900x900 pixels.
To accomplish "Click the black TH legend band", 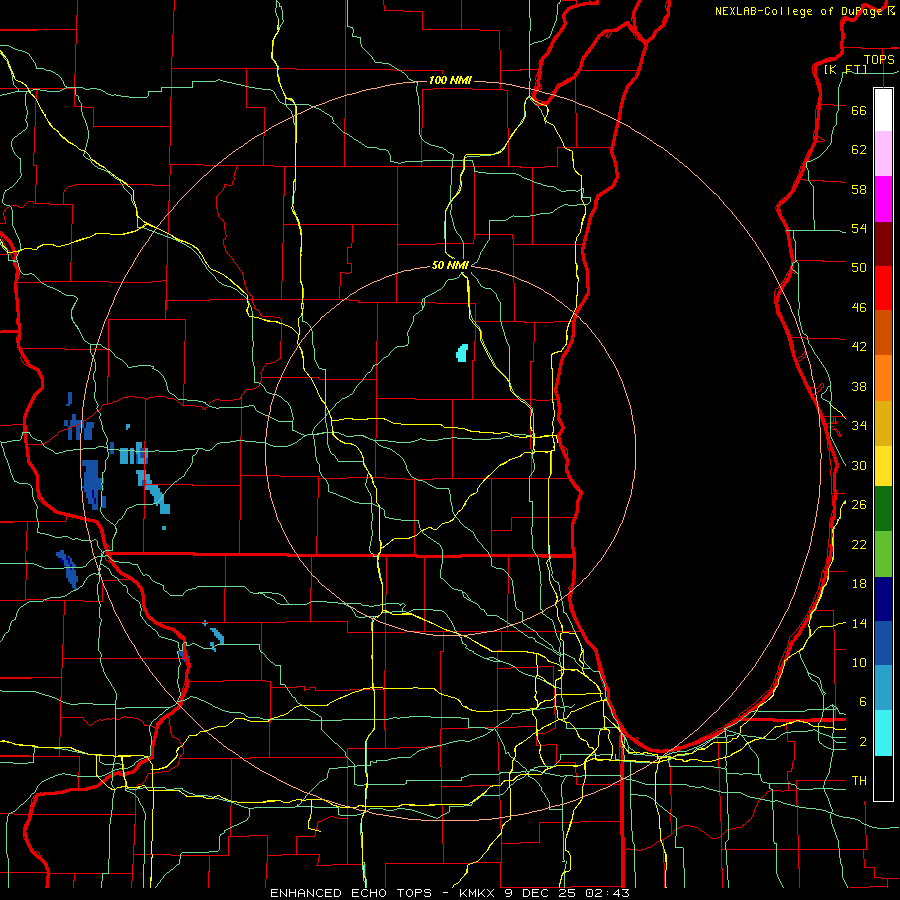I will tap(883, 778).
